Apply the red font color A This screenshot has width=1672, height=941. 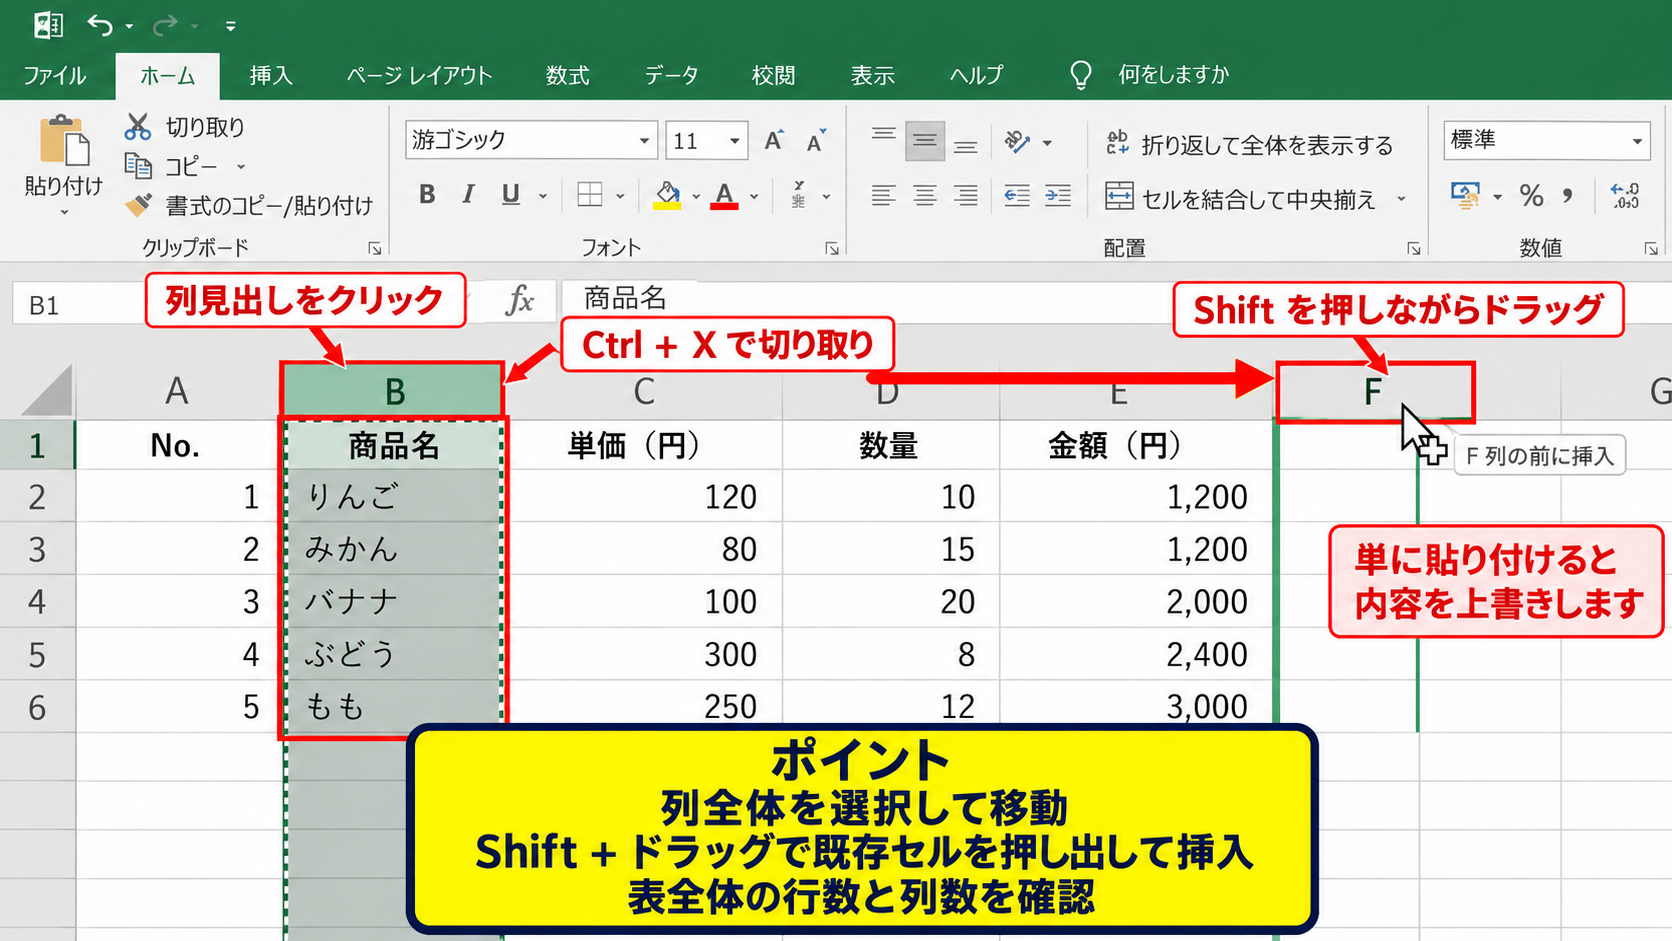click(x=725, y=195)
